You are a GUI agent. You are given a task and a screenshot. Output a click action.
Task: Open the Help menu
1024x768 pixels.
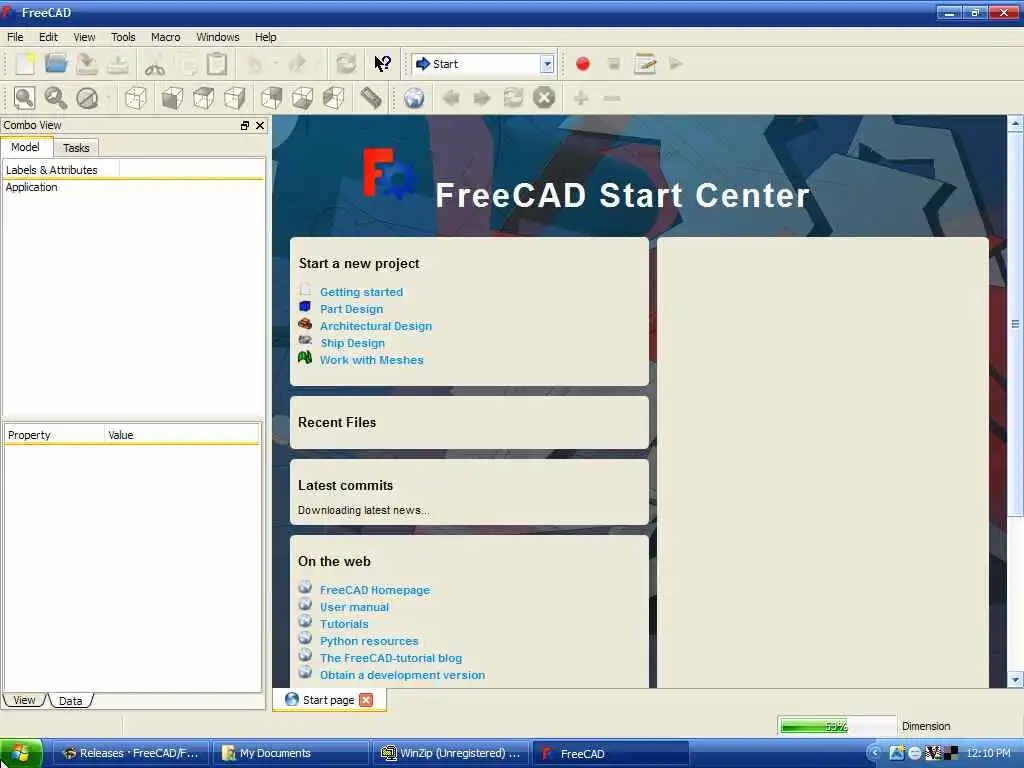(266, 37)
